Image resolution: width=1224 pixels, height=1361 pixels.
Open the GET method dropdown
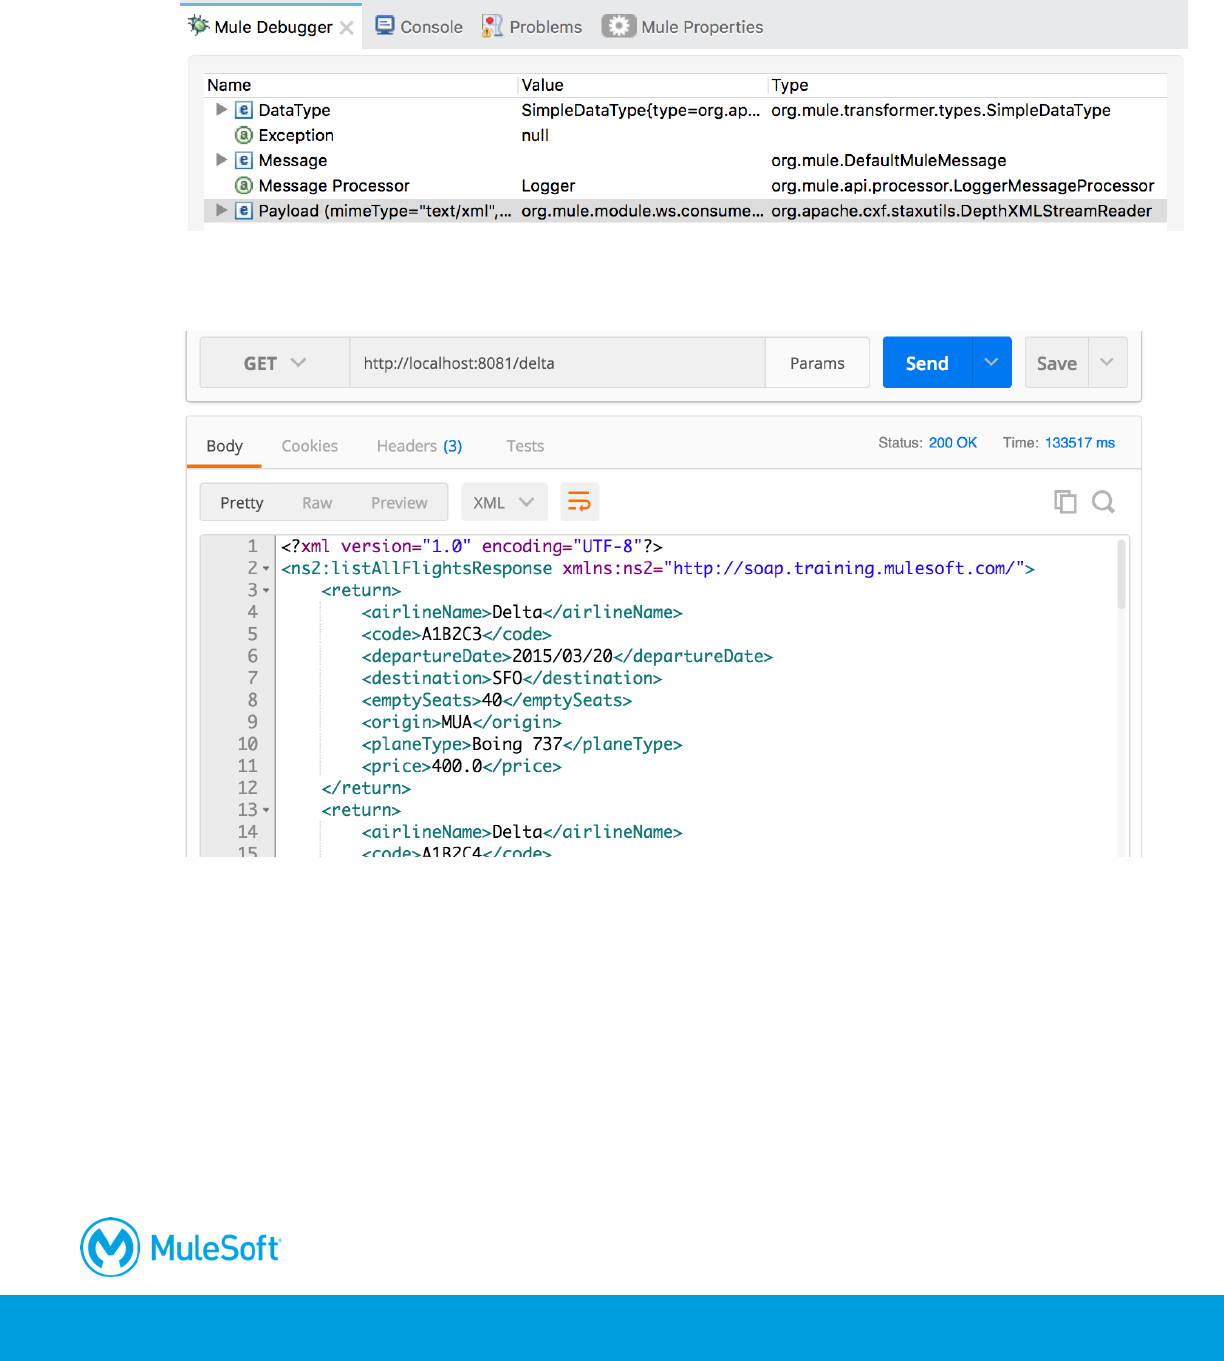275,363
